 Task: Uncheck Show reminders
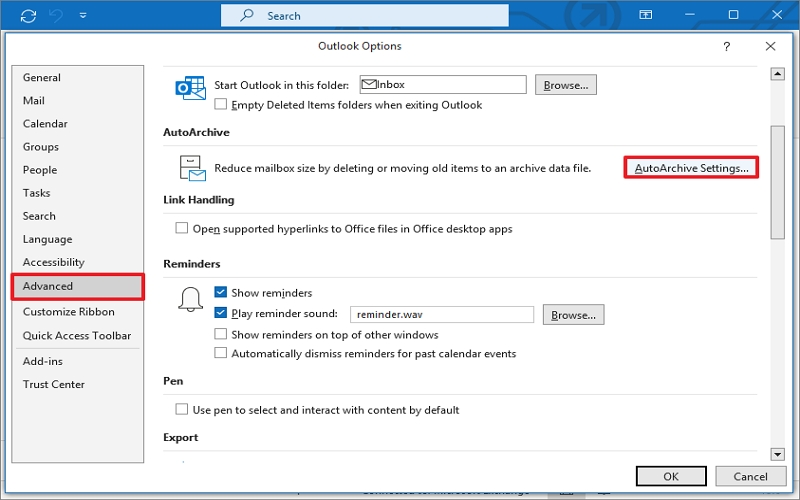(220, 292)
